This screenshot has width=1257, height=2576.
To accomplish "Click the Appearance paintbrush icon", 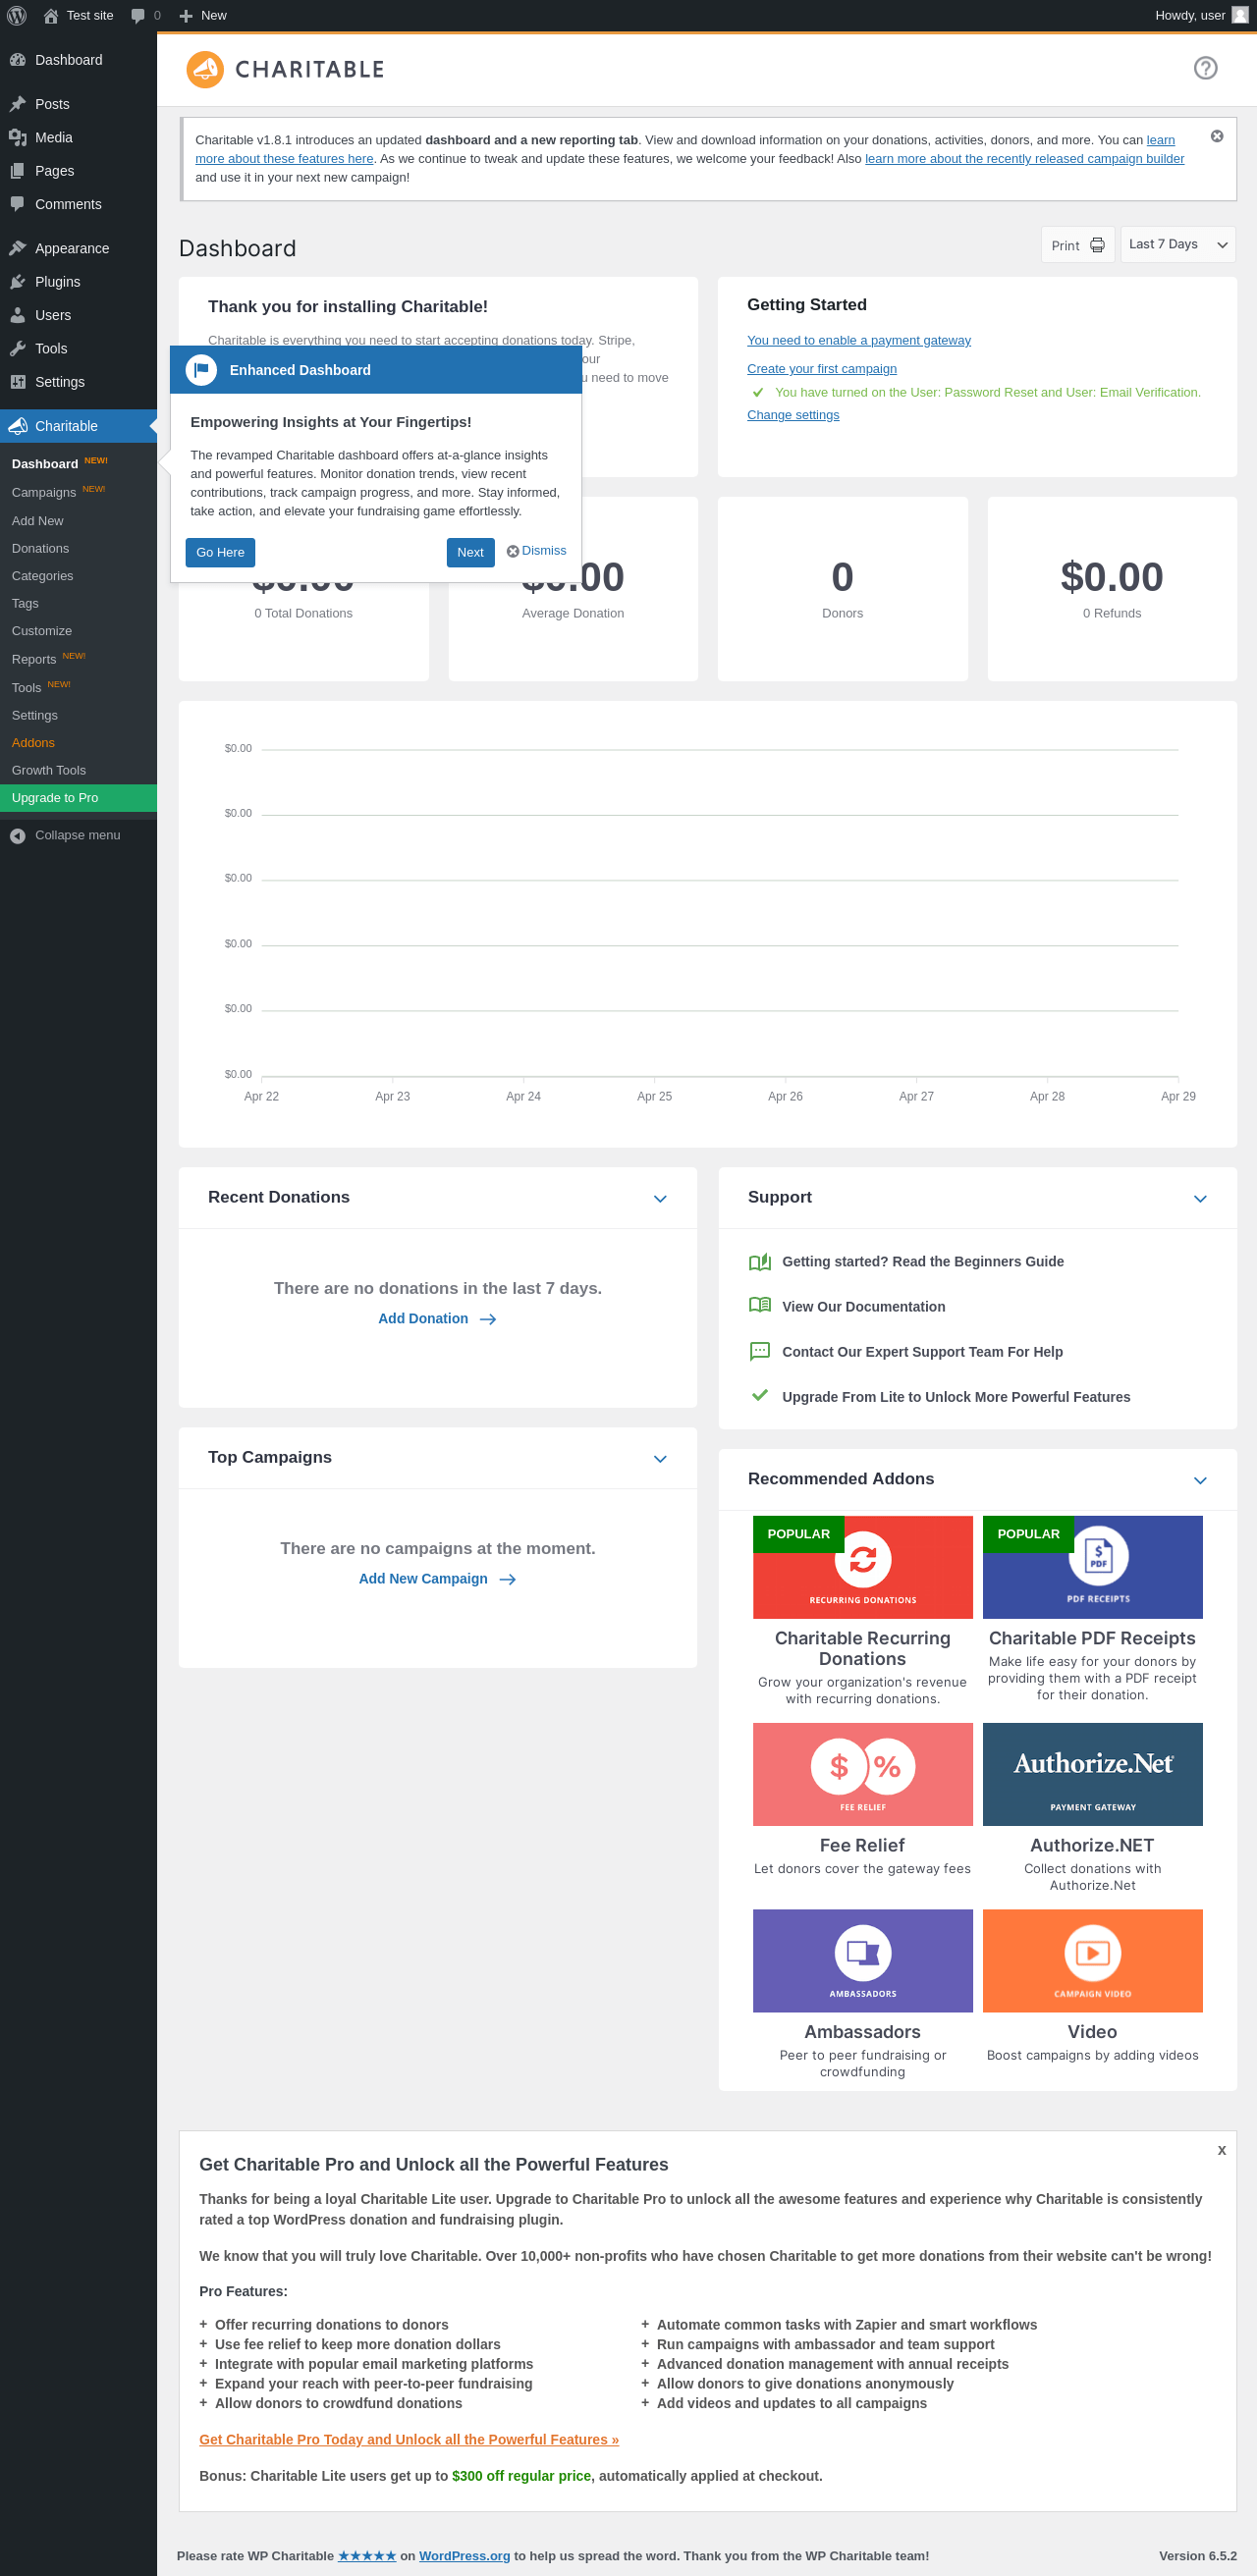I will tap(17, 248).
